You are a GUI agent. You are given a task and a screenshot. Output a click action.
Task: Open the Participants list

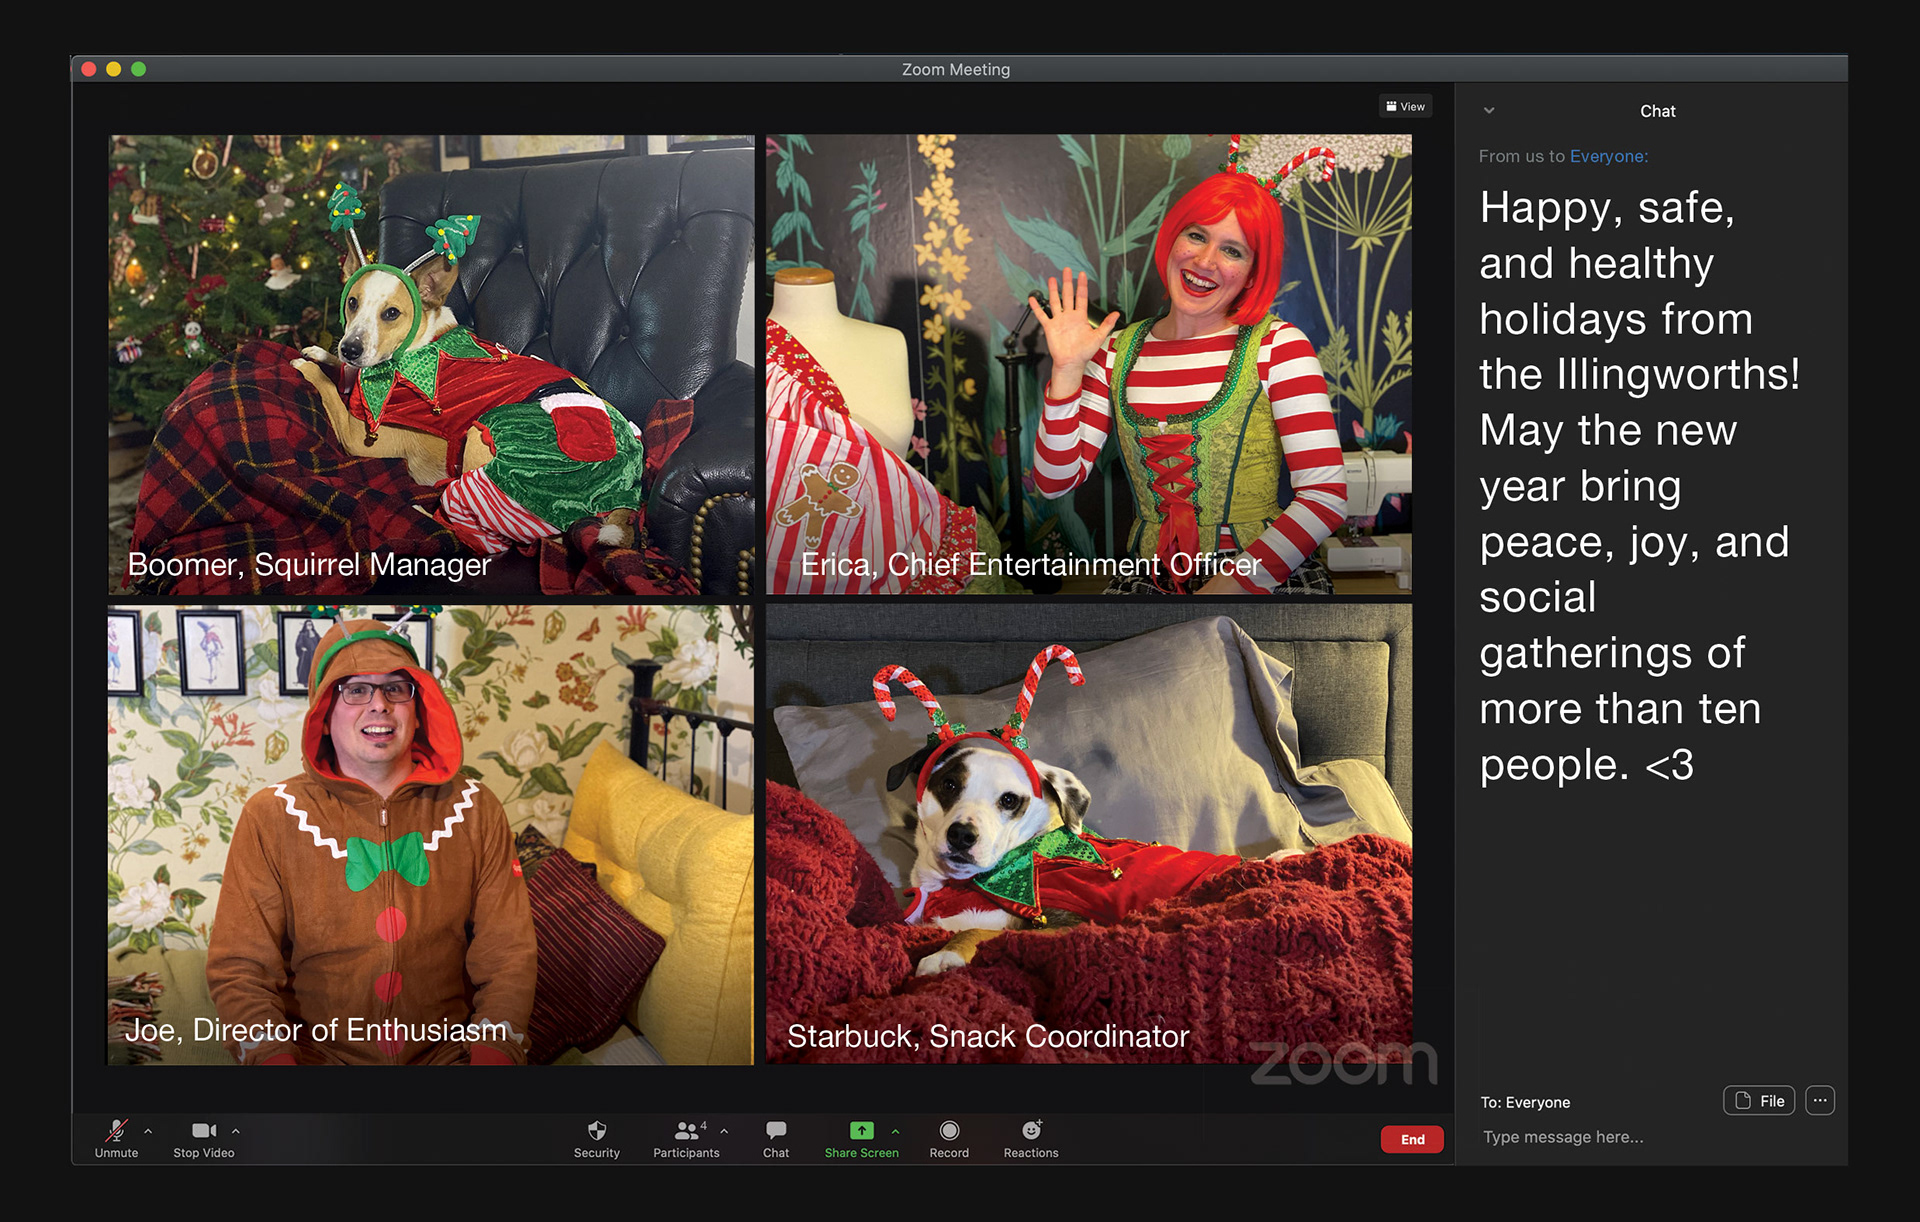(x=686, y=1132)
